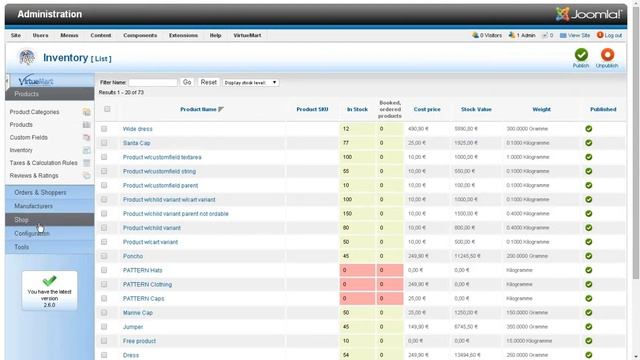Expand the Tools sidebar section
The height and width of the screenshot is (360, 640).
coord(50,247)
